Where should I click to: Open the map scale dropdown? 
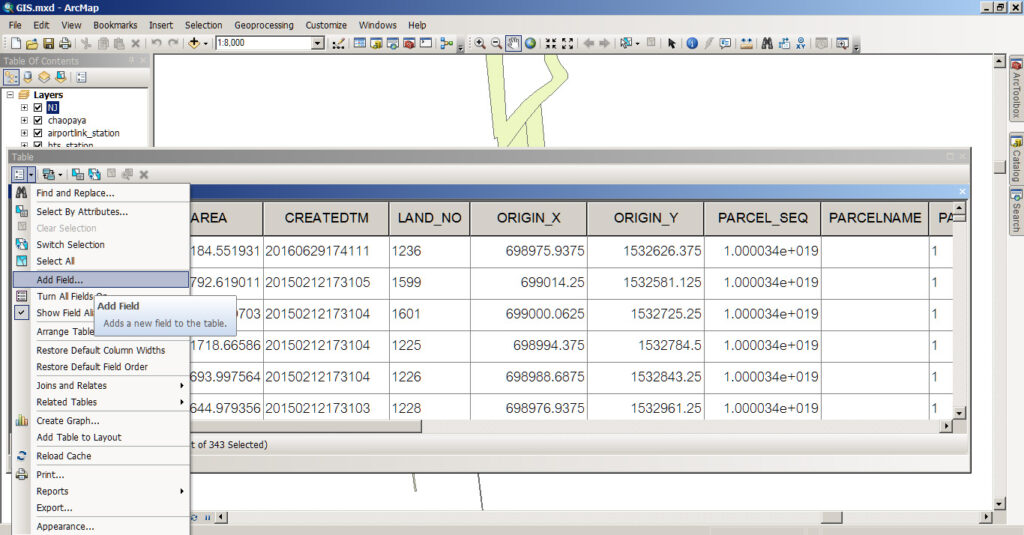pyautogui.click(x=318, y=43)
